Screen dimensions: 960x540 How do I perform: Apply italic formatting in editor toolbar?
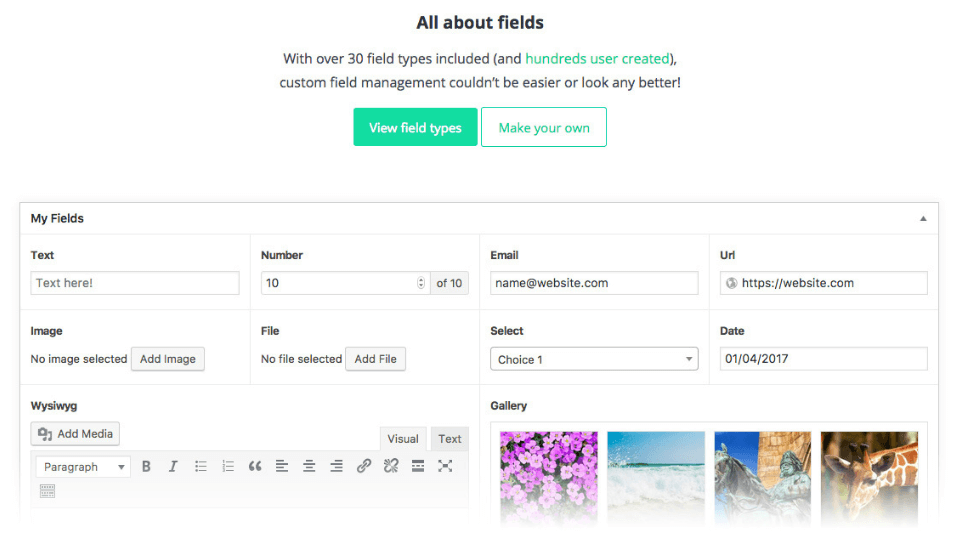[x=173, y=467]
